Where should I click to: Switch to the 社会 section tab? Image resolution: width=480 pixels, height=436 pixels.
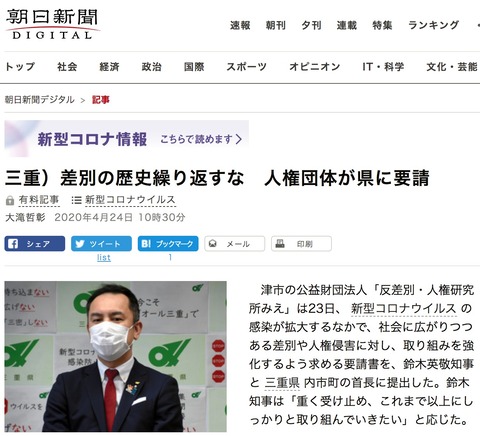coord(67,67)
